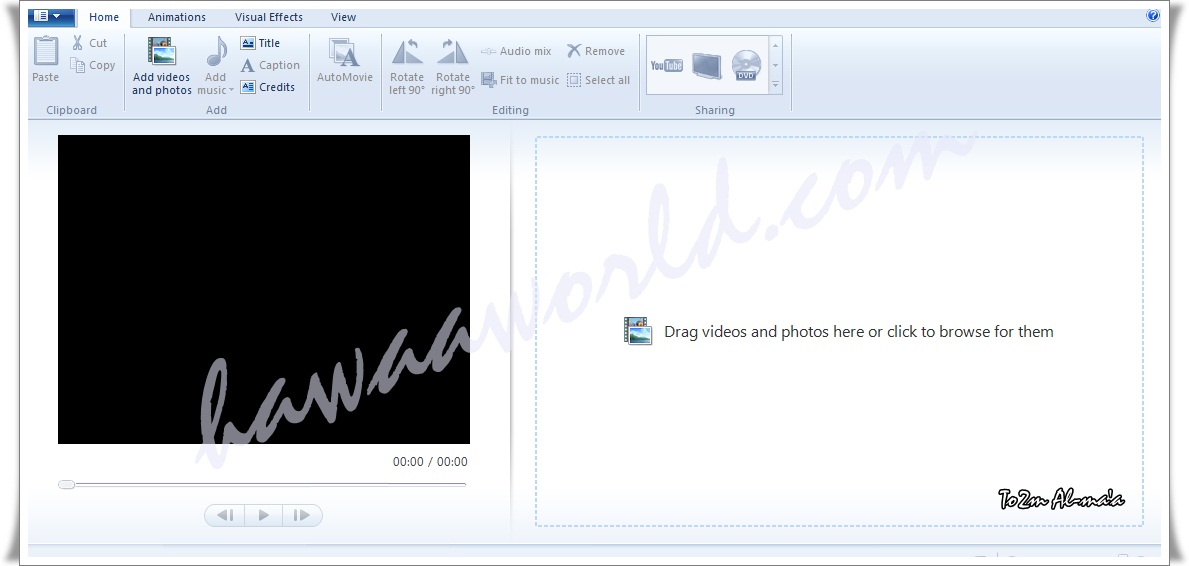Click the Paste clipboard icon

(x=46, y=52)
